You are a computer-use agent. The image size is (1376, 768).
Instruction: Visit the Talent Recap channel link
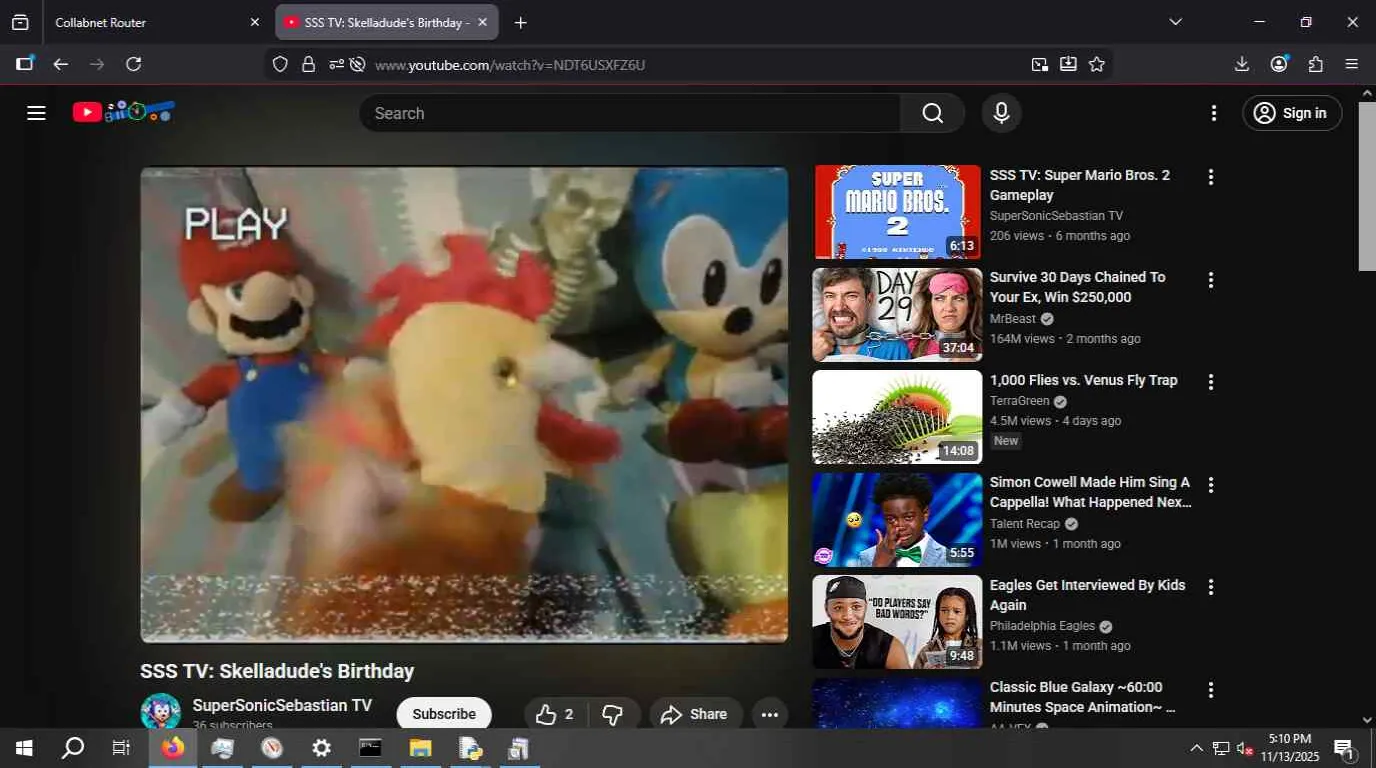[x=1025, y=524]
